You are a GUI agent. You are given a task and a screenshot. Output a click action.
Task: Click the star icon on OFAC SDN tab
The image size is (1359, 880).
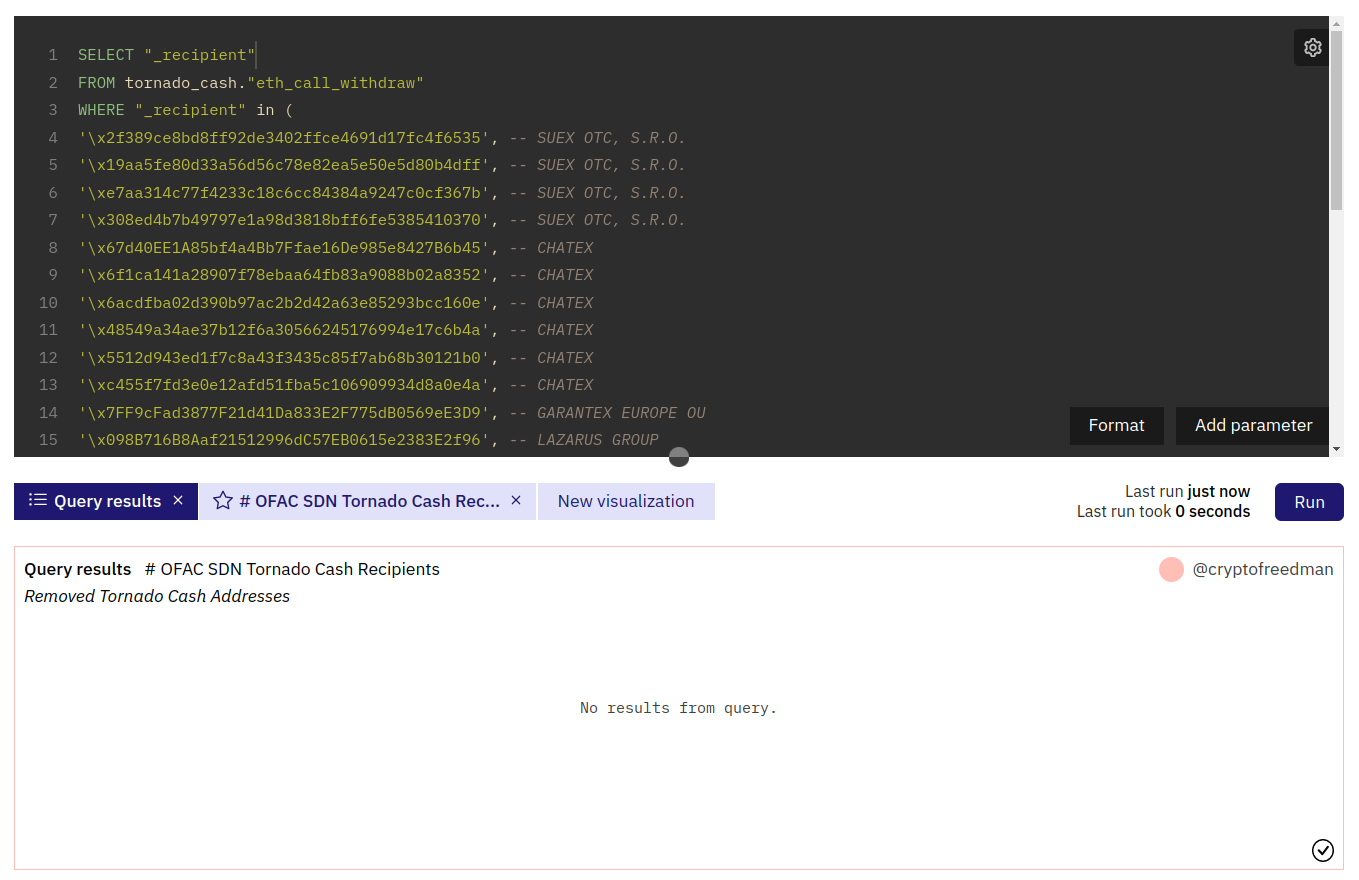point(223,501)
